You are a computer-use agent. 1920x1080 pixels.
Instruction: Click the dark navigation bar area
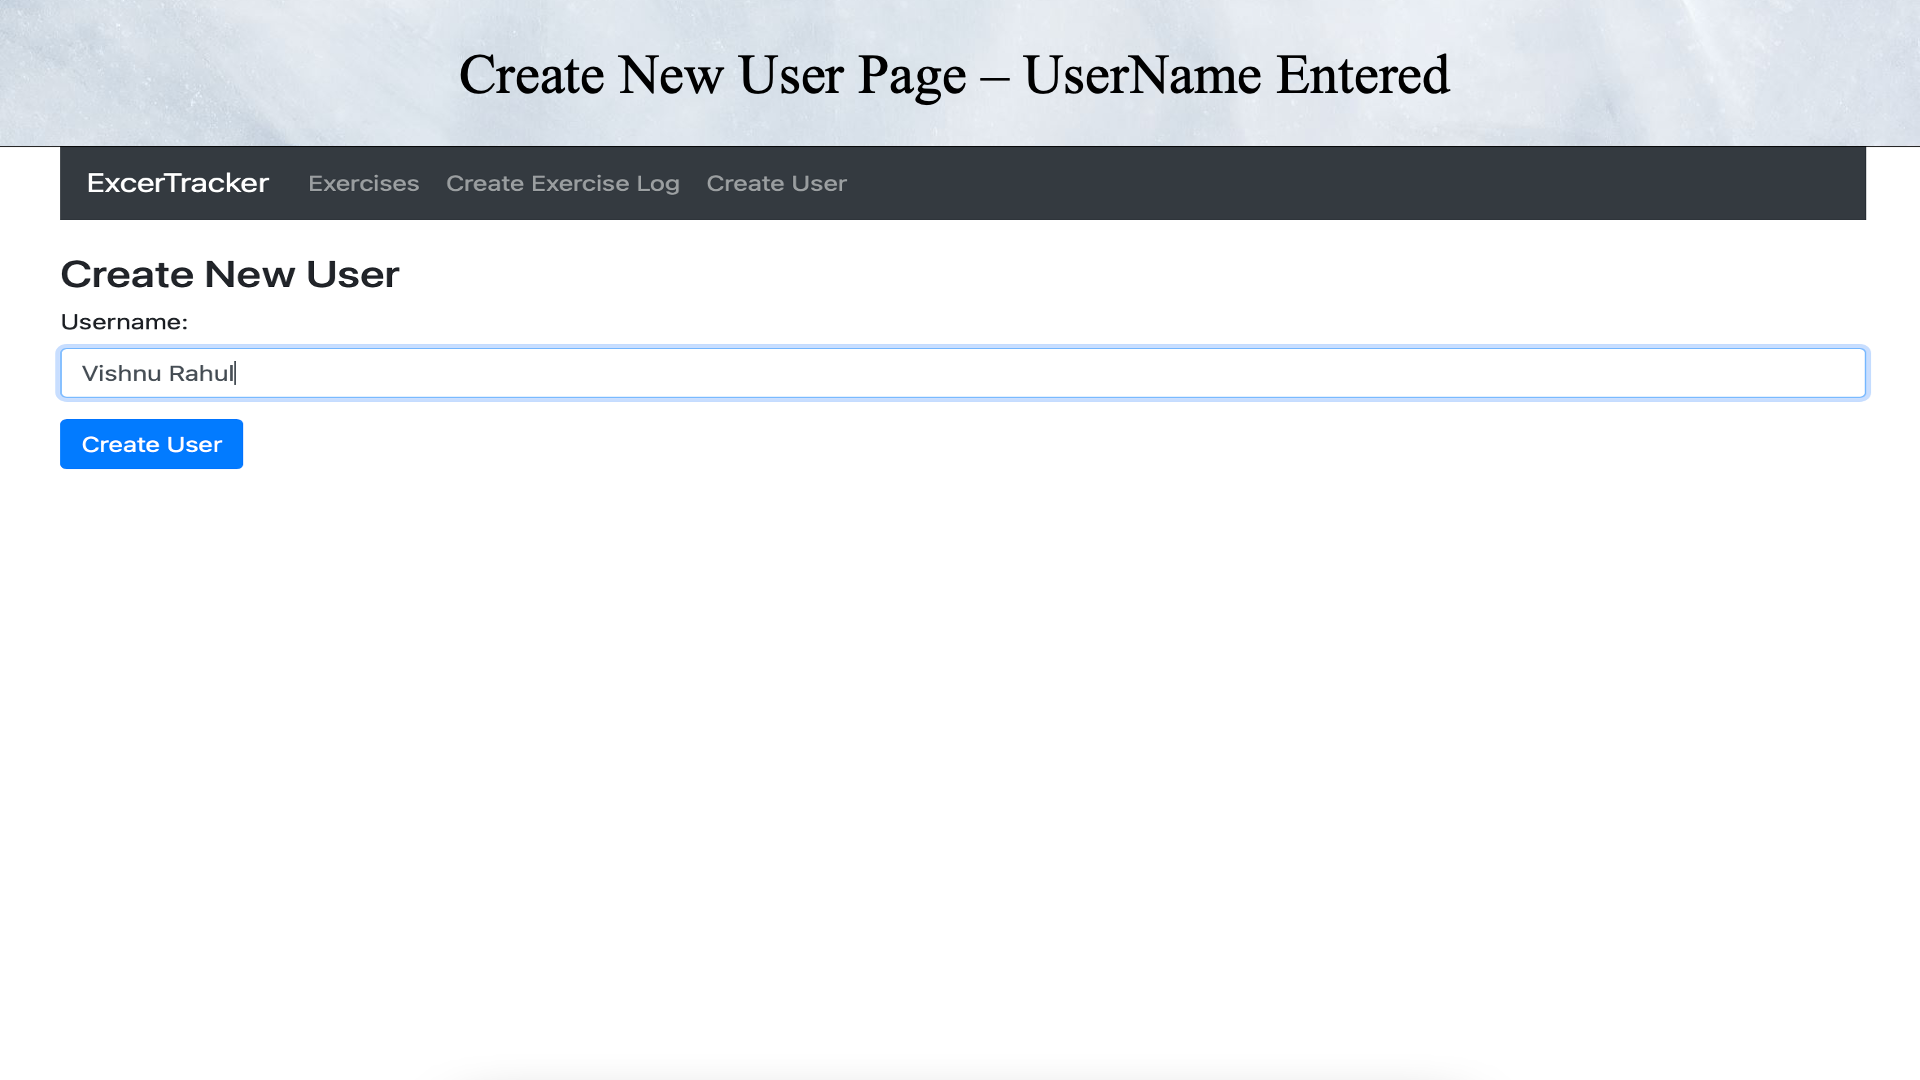(x=1300, y=183)
